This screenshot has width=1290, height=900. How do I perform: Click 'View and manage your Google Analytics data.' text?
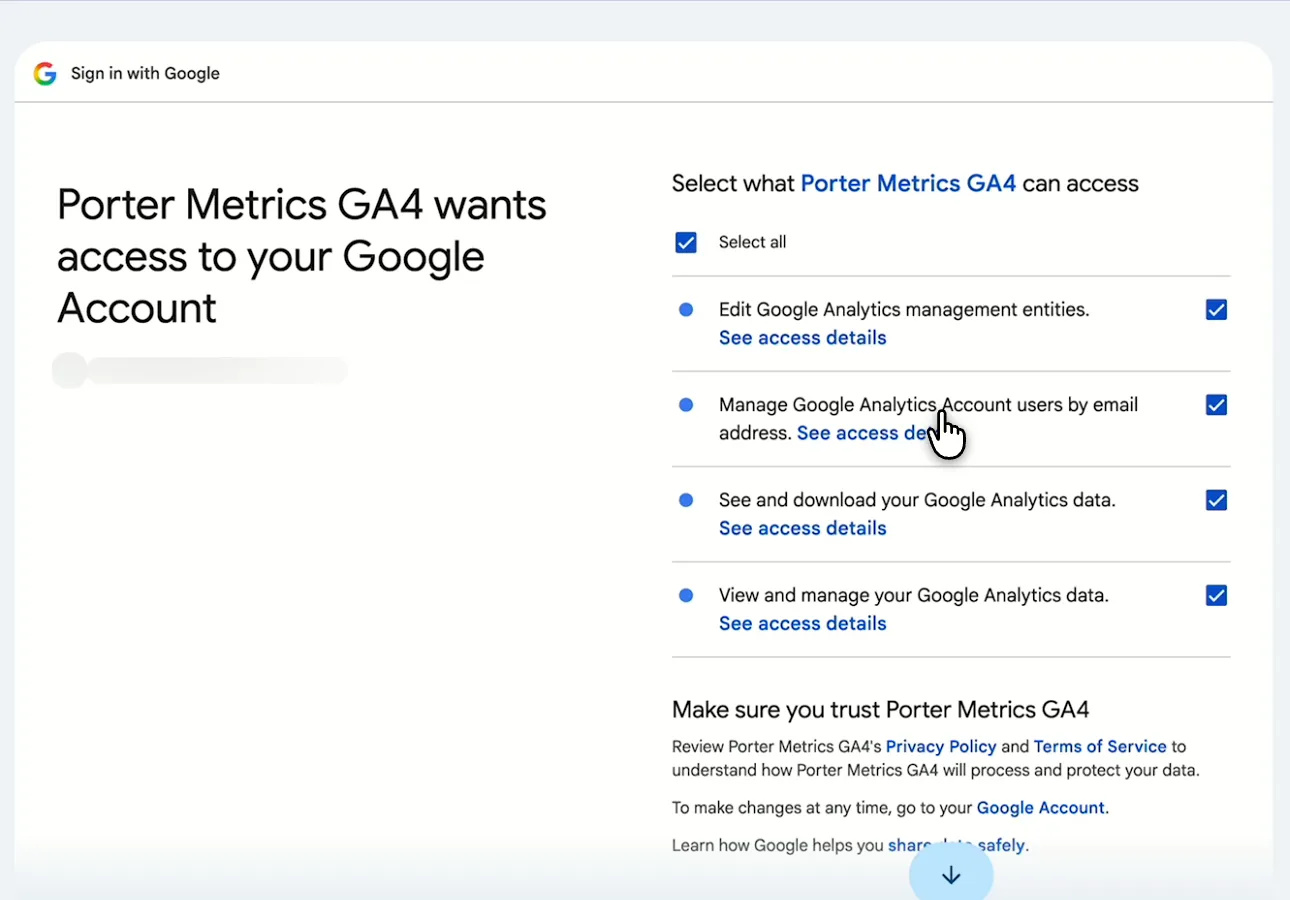[x=914, y=595]
